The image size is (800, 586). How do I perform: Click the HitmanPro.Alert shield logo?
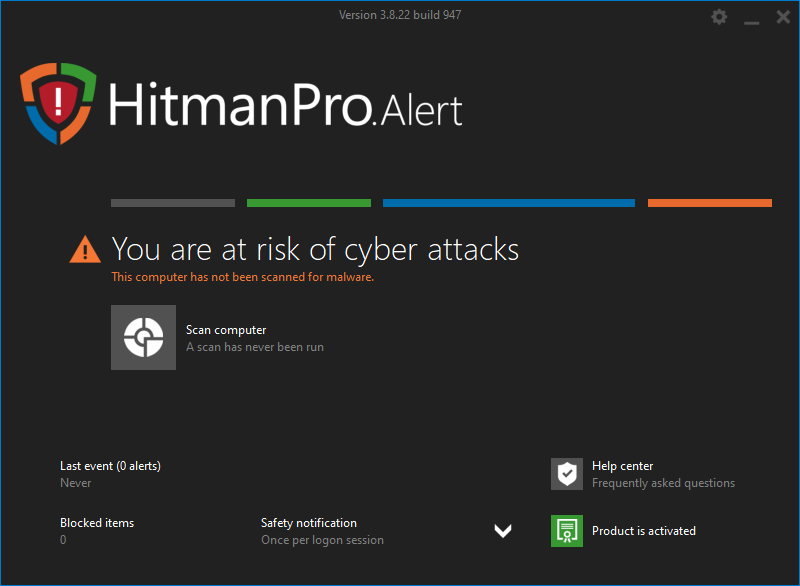pyautogui.click(x=58, y=104)
